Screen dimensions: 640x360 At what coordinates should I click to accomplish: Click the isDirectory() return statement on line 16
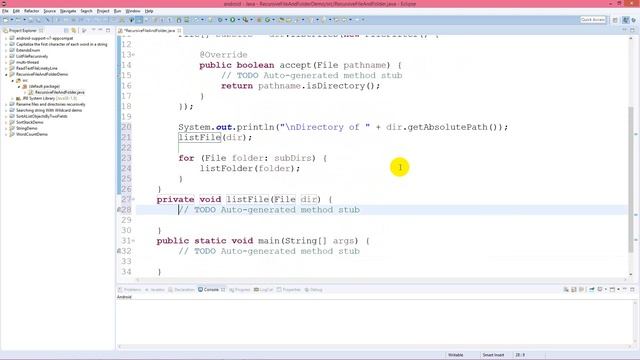300,86
